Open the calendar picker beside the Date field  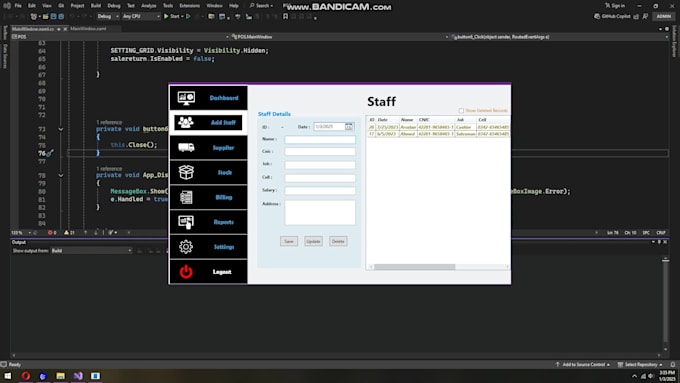tap(349, 126)
